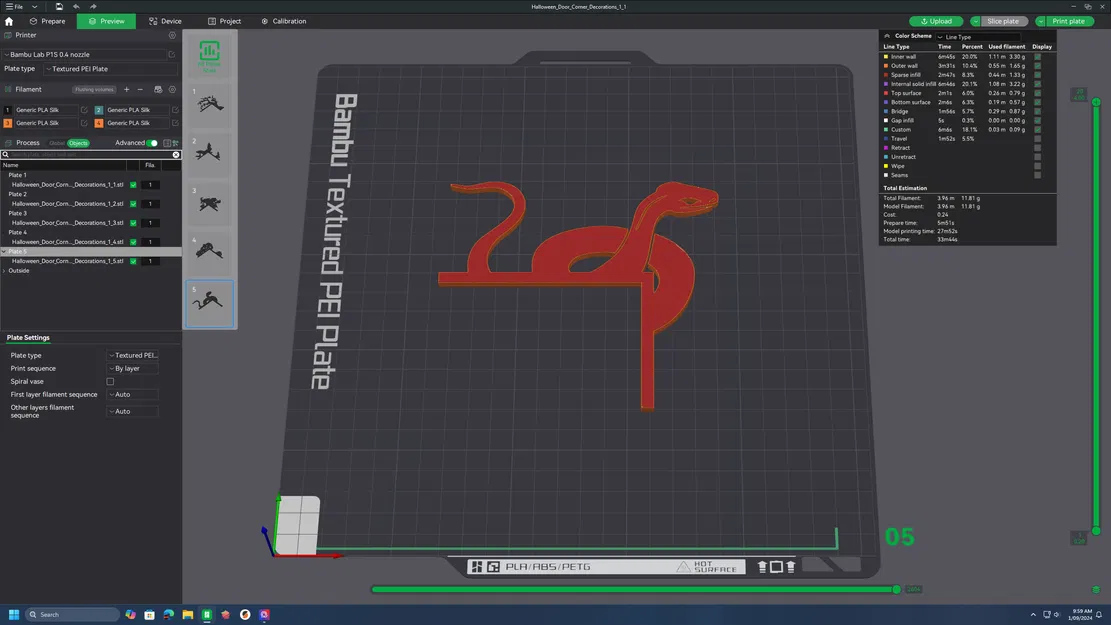Open Bambu Studio green taskbar icon
This screenshot has width=1111, height=625.
click(207, 614)
